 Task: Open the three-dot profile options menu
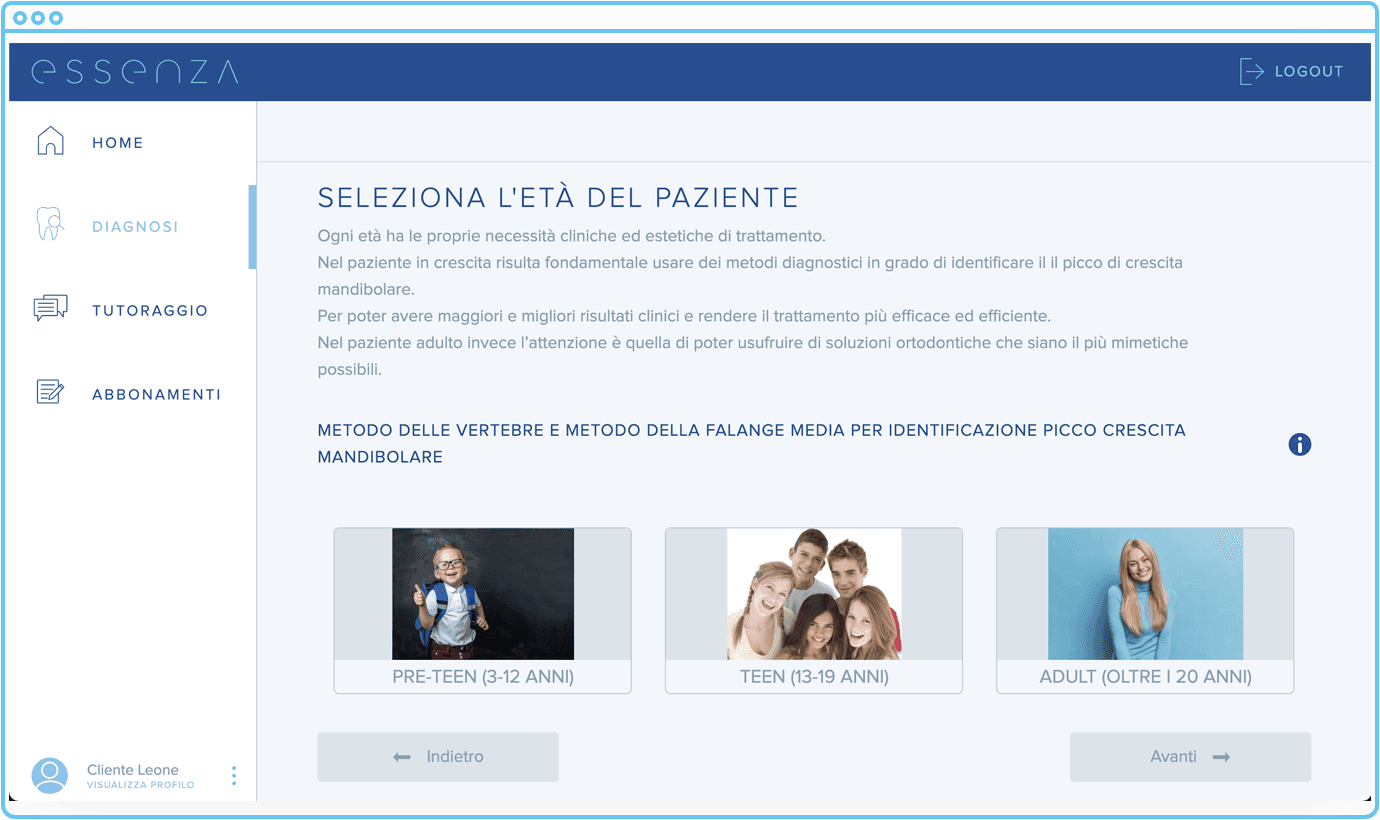234,776
